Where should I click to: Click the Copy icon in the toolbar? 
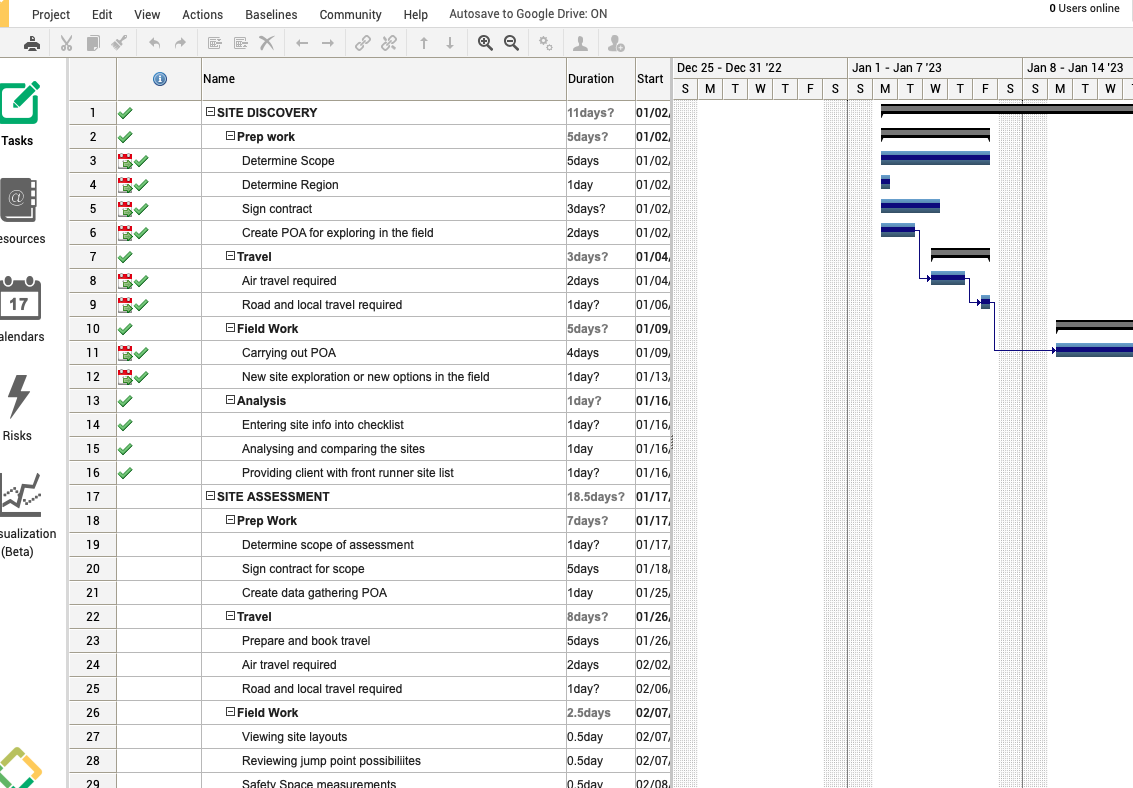coord(93,43)
